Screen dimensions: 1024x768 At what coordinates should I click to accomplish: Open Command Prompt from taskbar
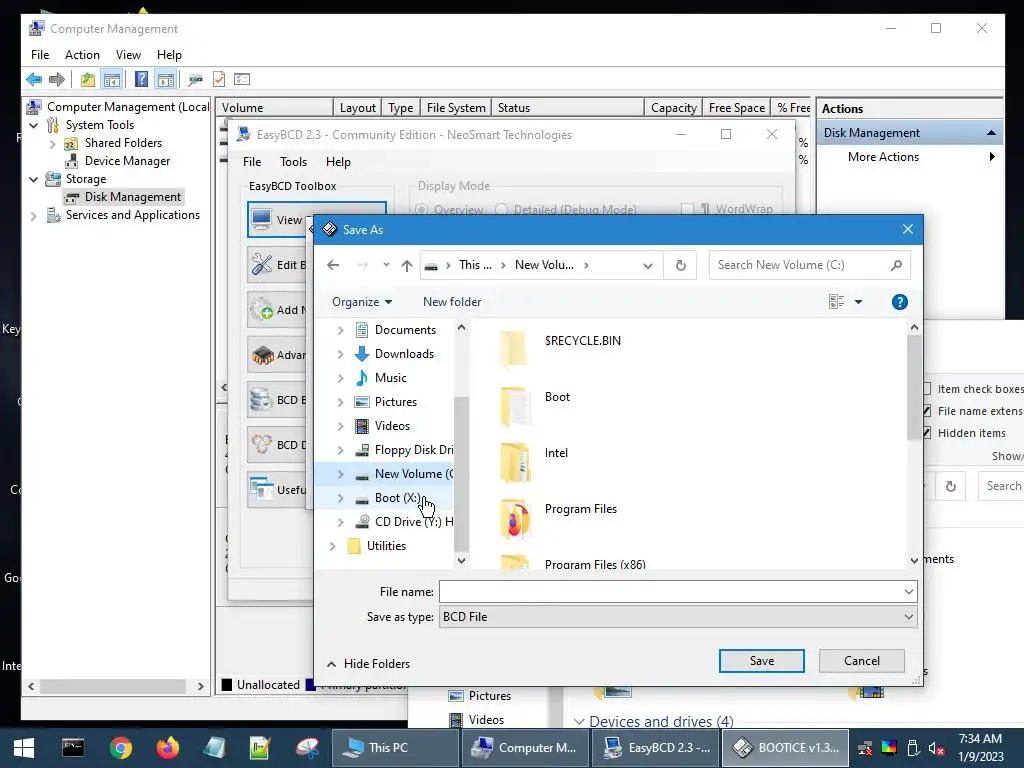73,747
